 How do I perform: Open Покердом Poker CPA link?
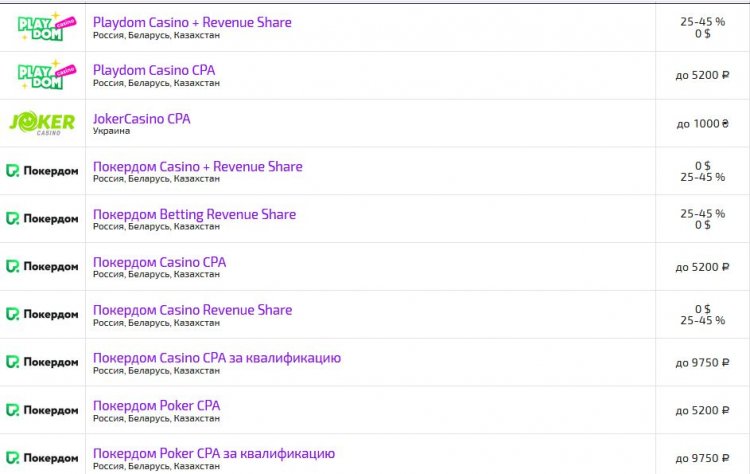click(156, 406)
